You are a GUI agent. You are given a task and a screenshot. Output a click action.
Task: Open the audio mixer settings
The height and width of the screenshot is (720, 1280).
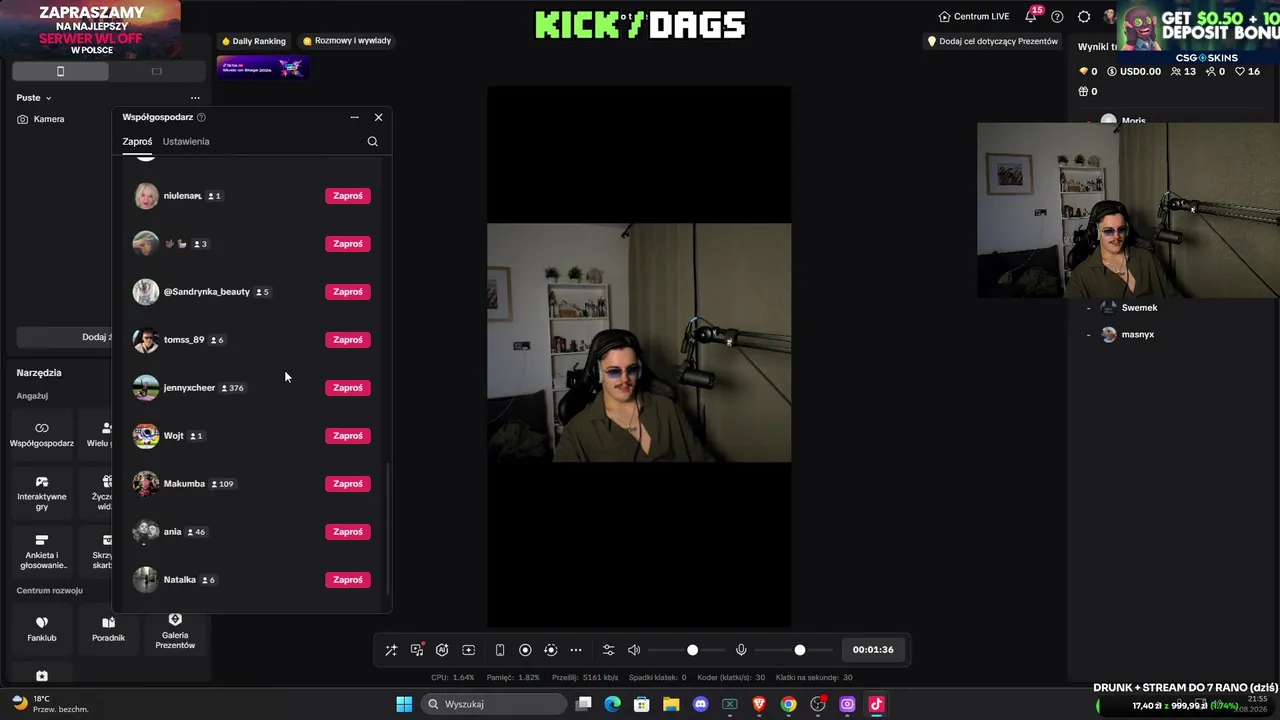click(x=608, y=650)
